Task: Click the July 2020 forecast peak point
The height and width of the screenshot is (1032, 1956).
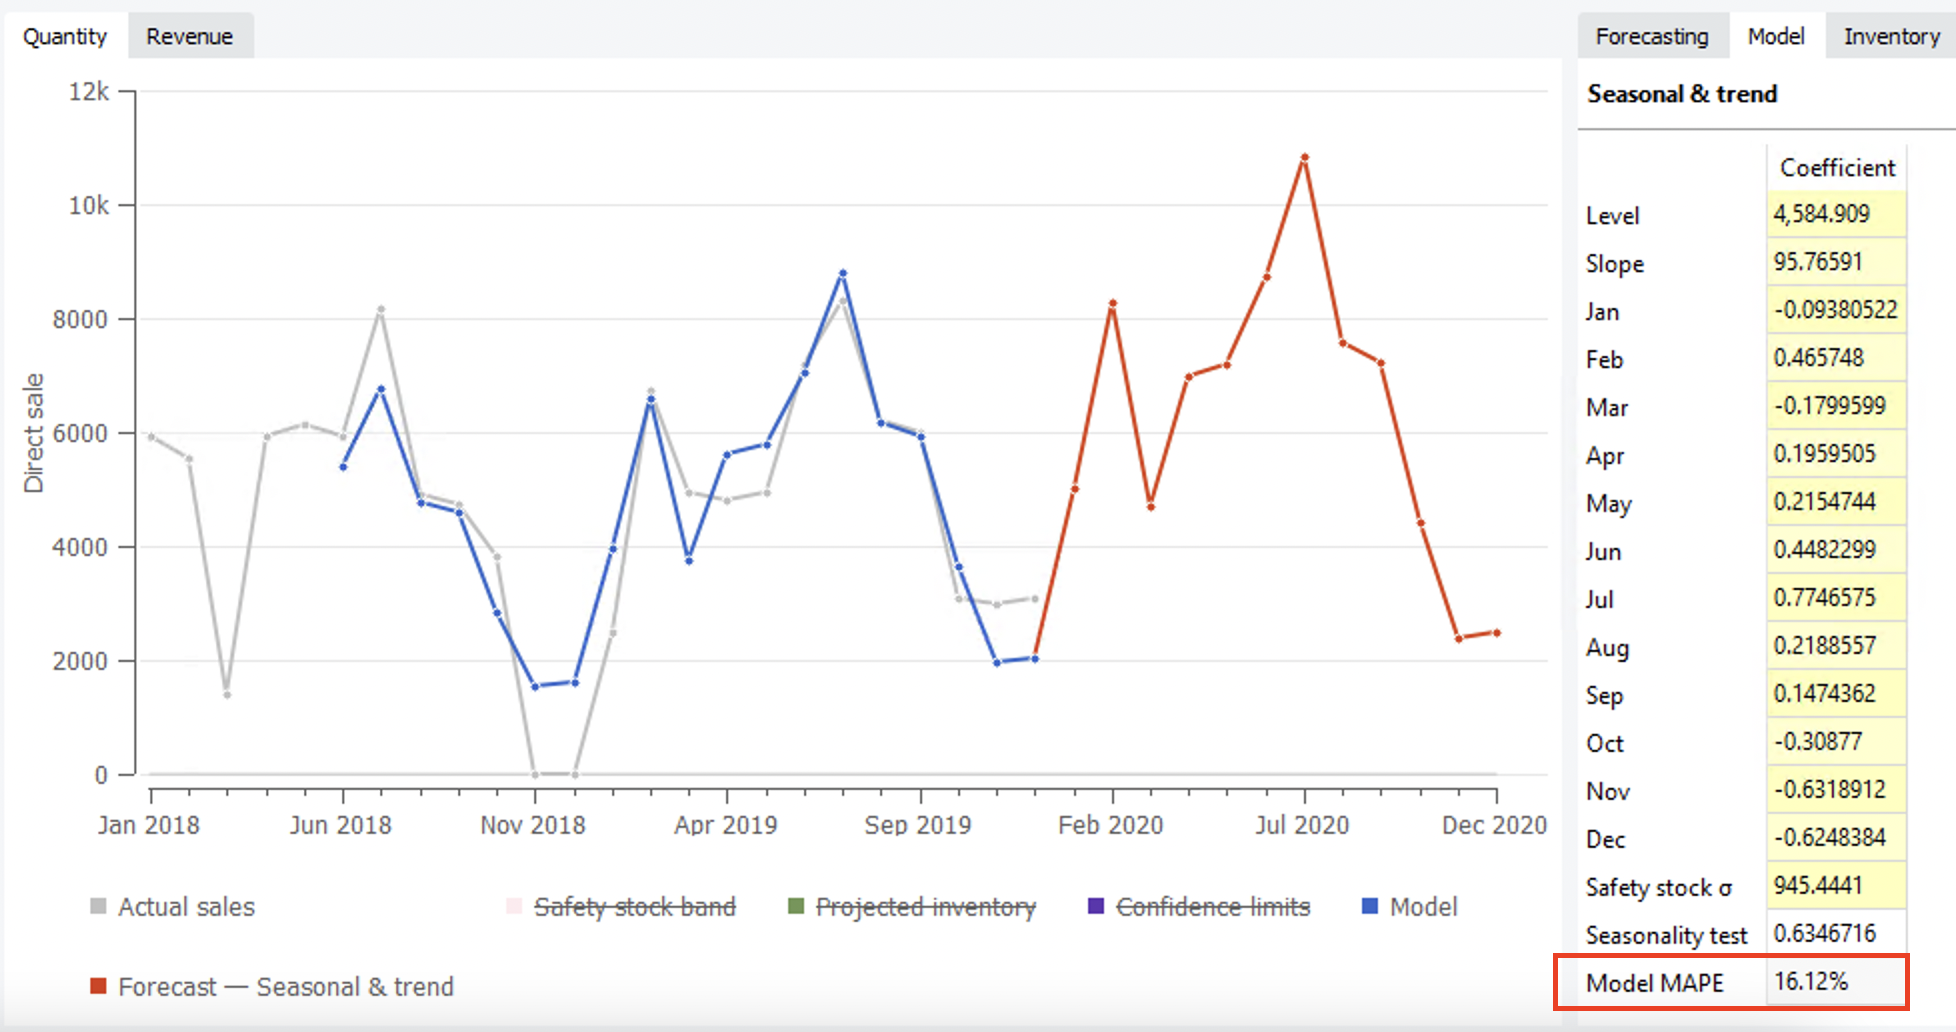Action: coord(1304,157)
